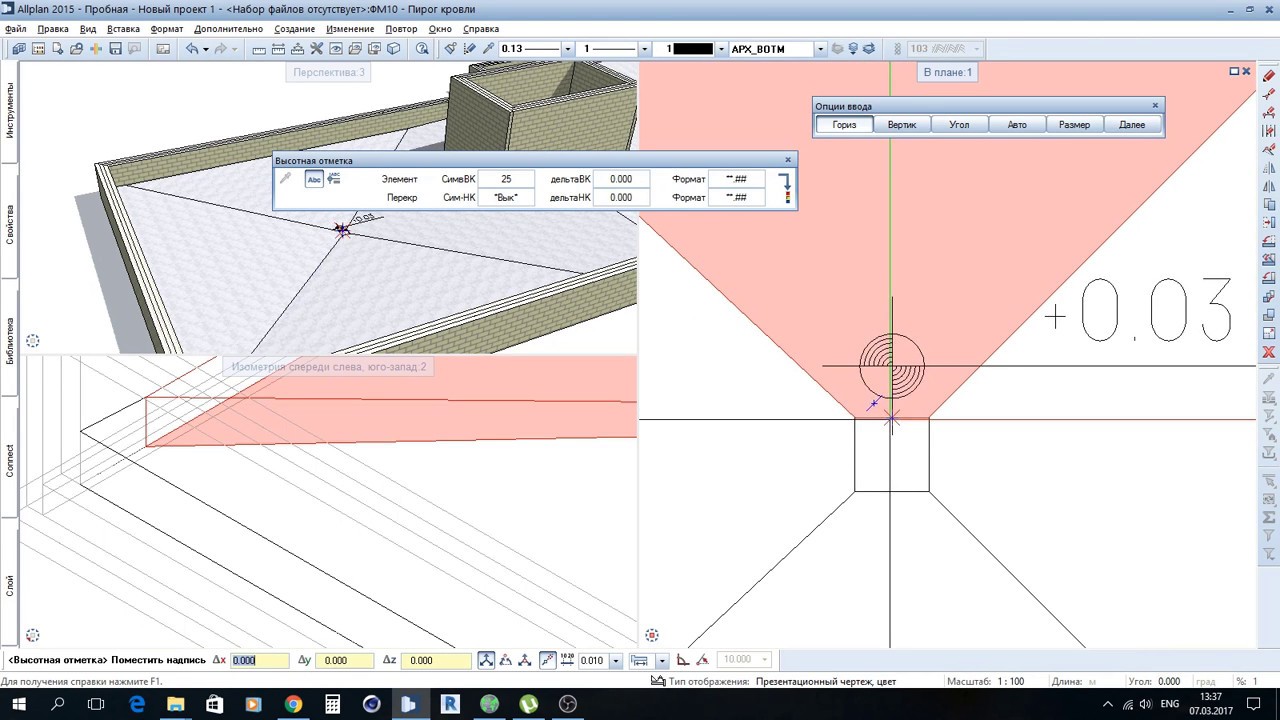Click the crossed tools icon in the toolbar
Viewport: 1280px width, 720px height.
[x=316, y=49]
